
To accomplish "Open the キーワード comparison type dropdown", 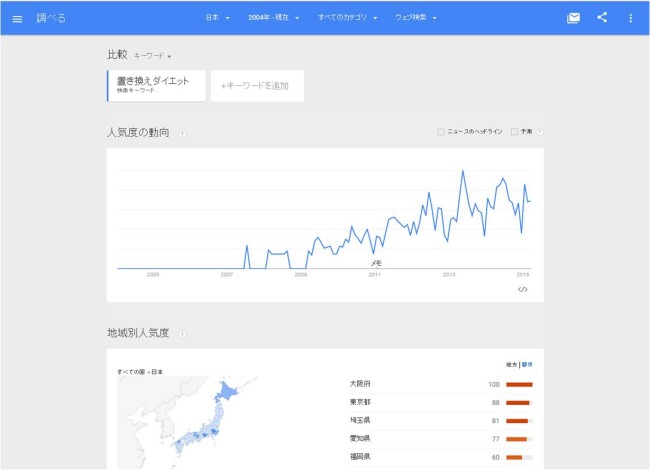I will click(x=153, y=56).
